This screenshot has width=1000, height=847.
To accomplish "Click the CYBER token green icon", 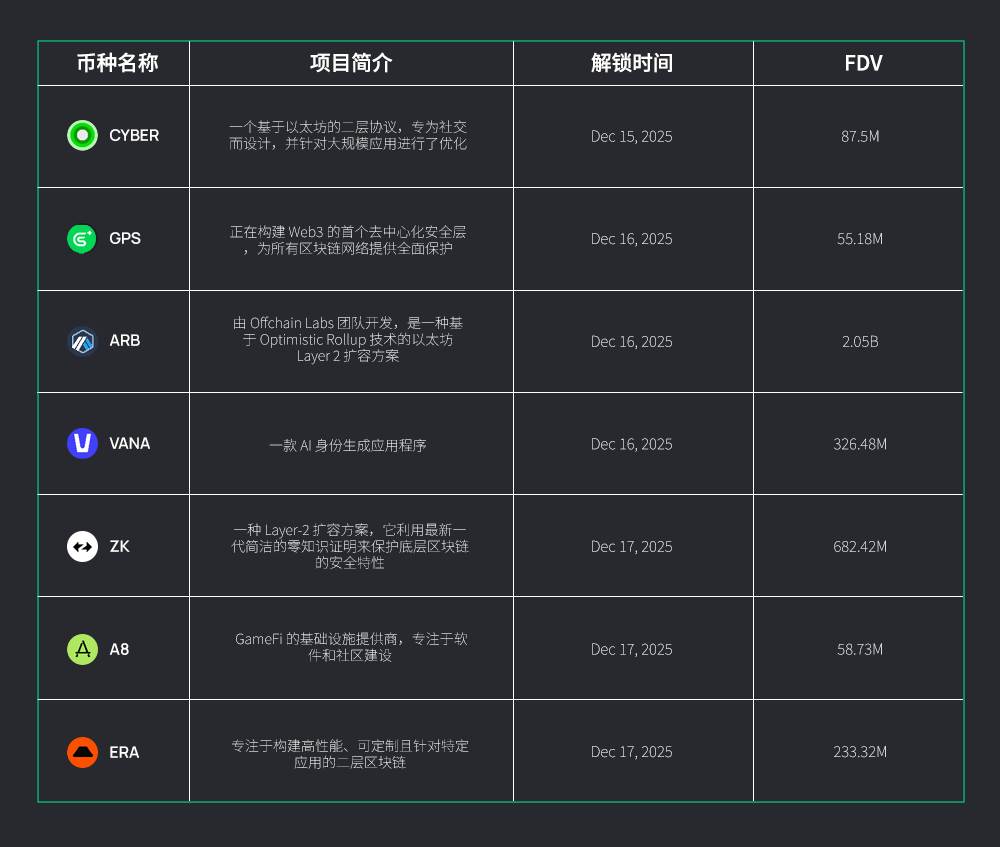I will [x=82, y=135].
